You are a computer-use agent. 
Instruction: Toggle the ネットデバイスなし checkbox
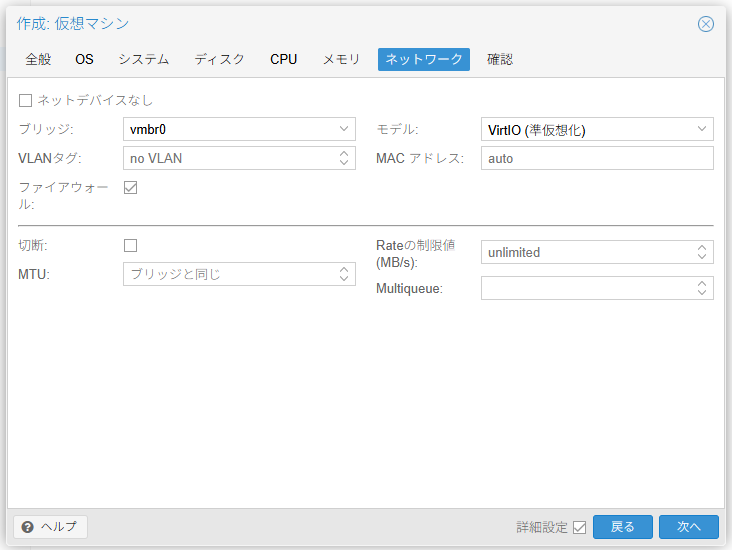26,100
